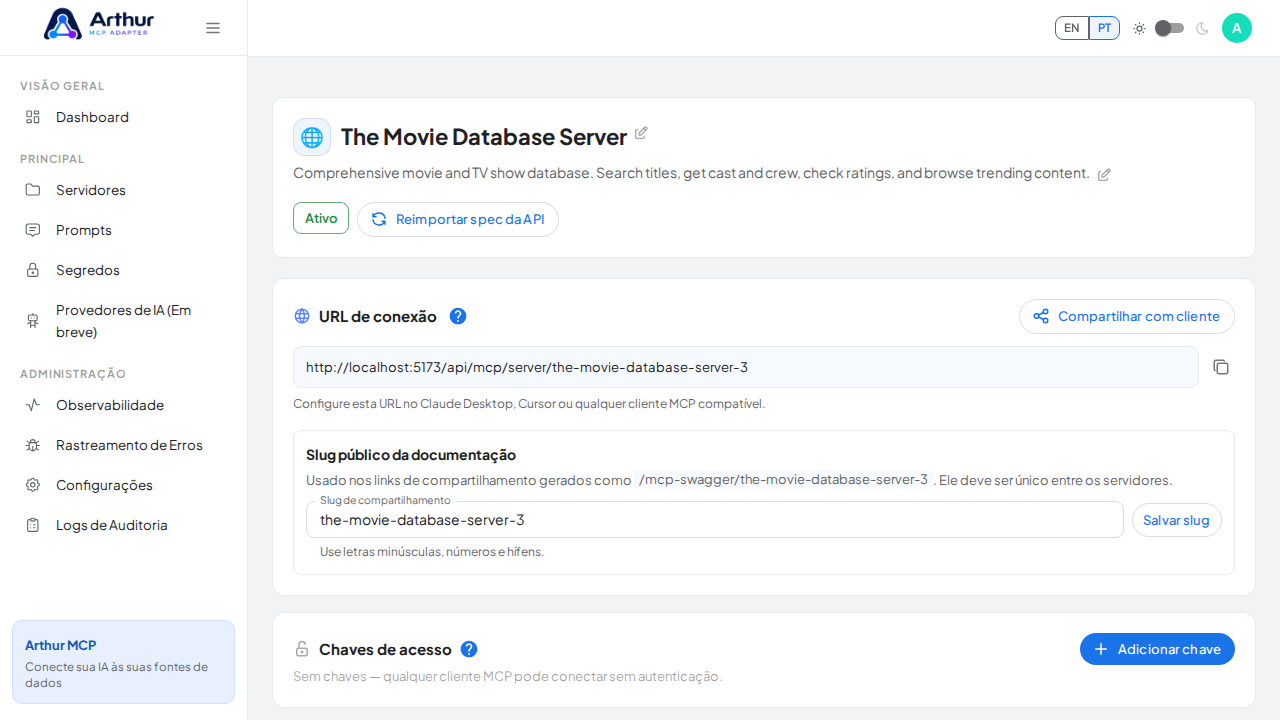Open the Prompts section
The image size is (1280, 720).
pyautogui.click(x=123, y=230)
